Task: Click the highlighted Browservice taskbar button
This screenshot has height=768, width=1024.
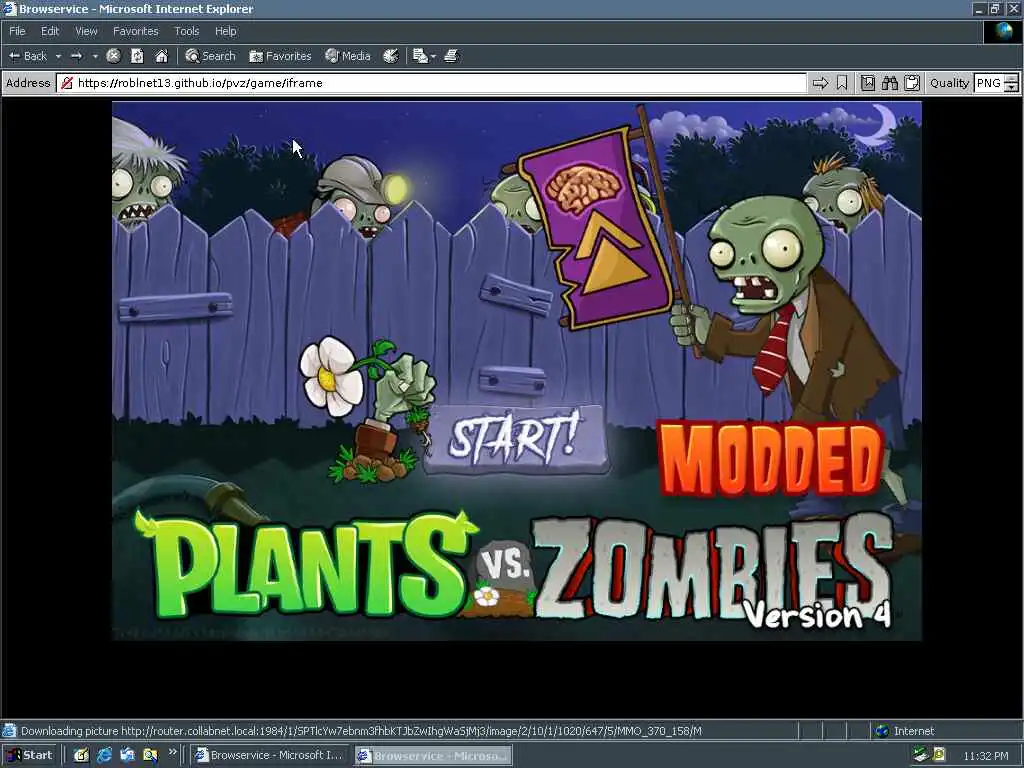Action: click(434, 756)
